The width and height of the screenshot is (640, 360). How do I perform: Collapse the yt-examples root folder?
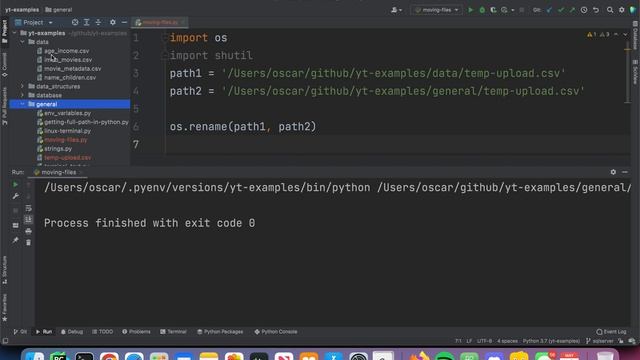coord(15,33)
